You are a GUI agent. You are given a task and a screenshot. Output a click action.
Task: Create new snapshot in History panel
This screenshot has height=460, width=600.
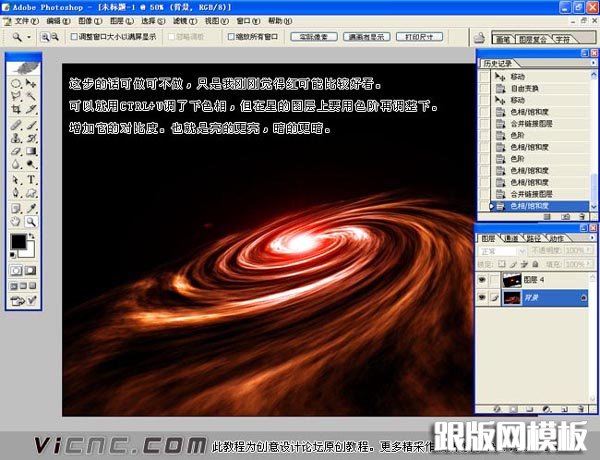565,217
